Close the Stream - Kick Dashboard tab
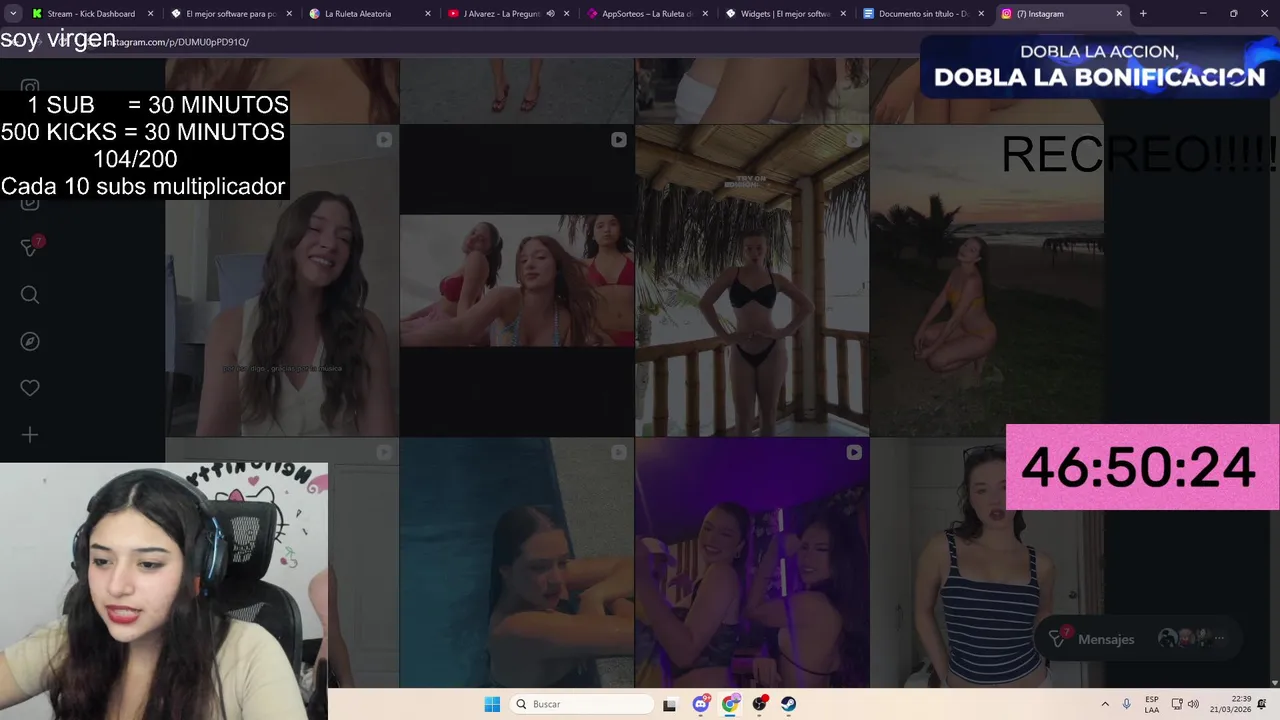Viewport: 1280px width, 720px height. (151, 14)
